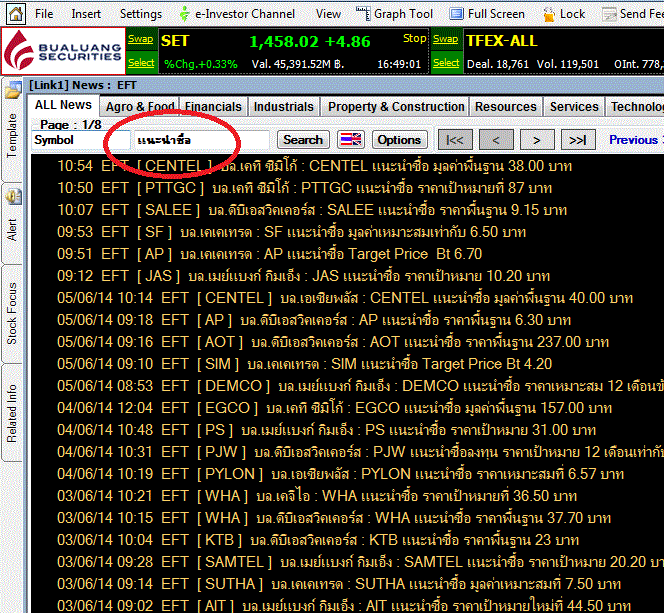Click the Search button
The image size is (664, 613).
[x=303, y=140]
